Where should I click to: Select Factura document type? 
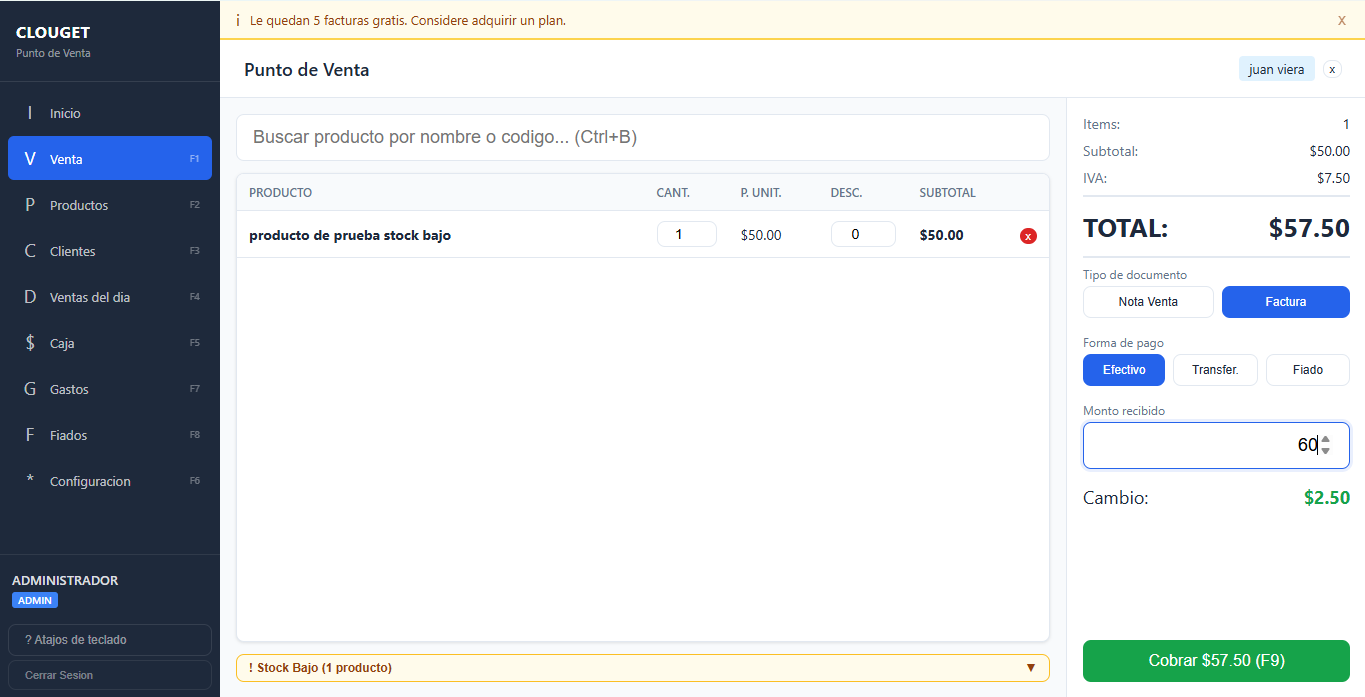tap(1285, 302)
